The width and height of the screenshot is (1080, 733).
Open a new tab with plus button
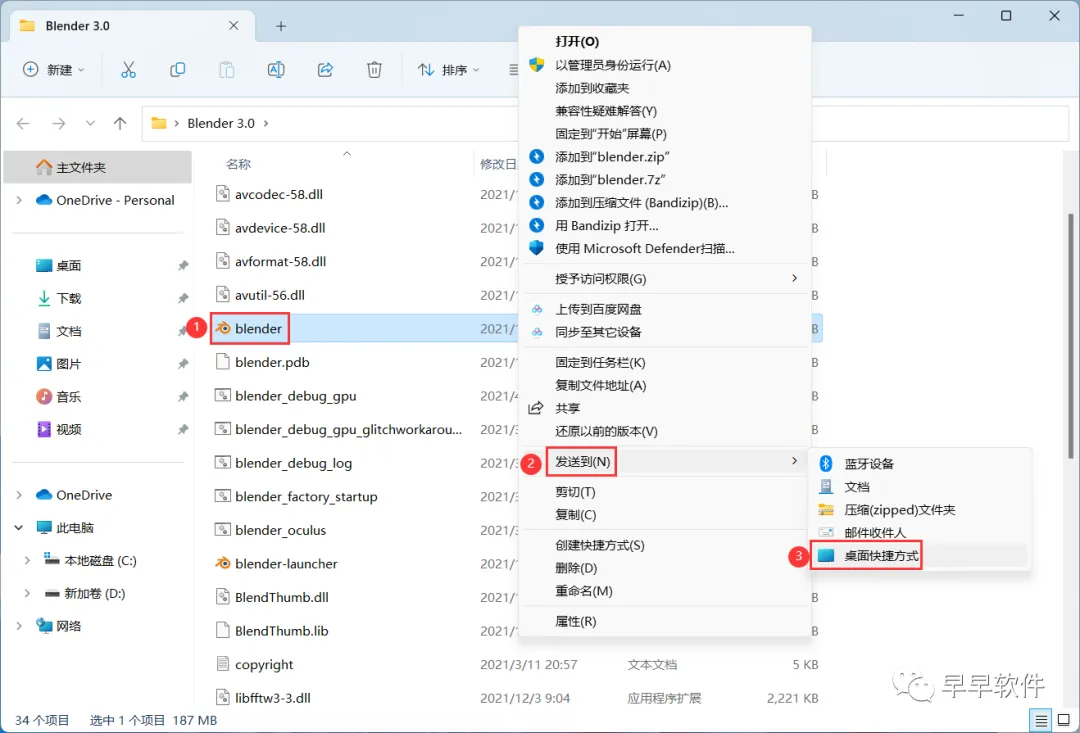coord(280,26)
